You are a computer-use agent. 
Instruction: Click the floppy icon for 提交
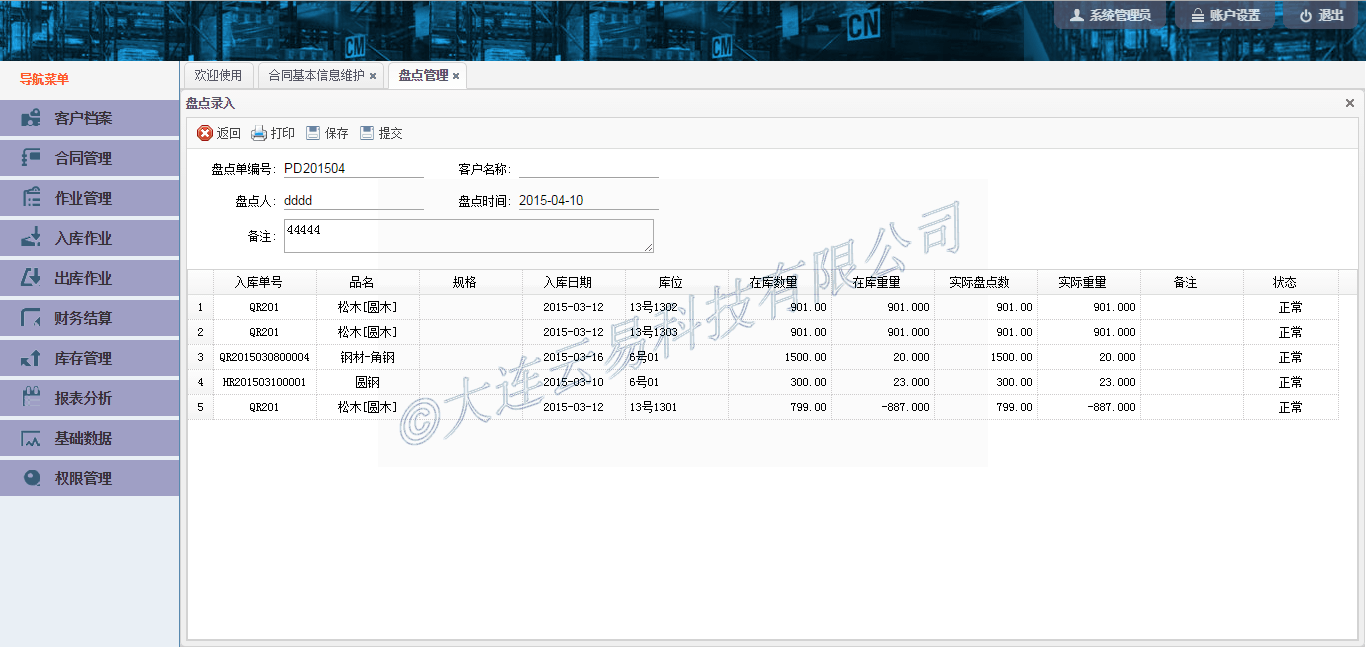[367, 133]
